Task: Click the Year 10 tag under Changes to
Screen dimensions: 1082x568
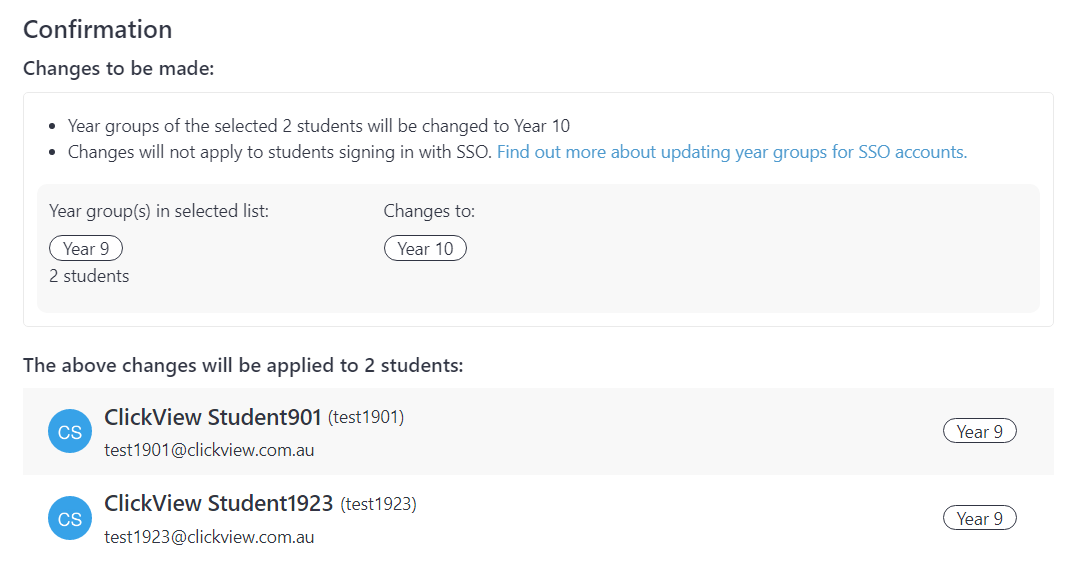Action: pos(425,248)
